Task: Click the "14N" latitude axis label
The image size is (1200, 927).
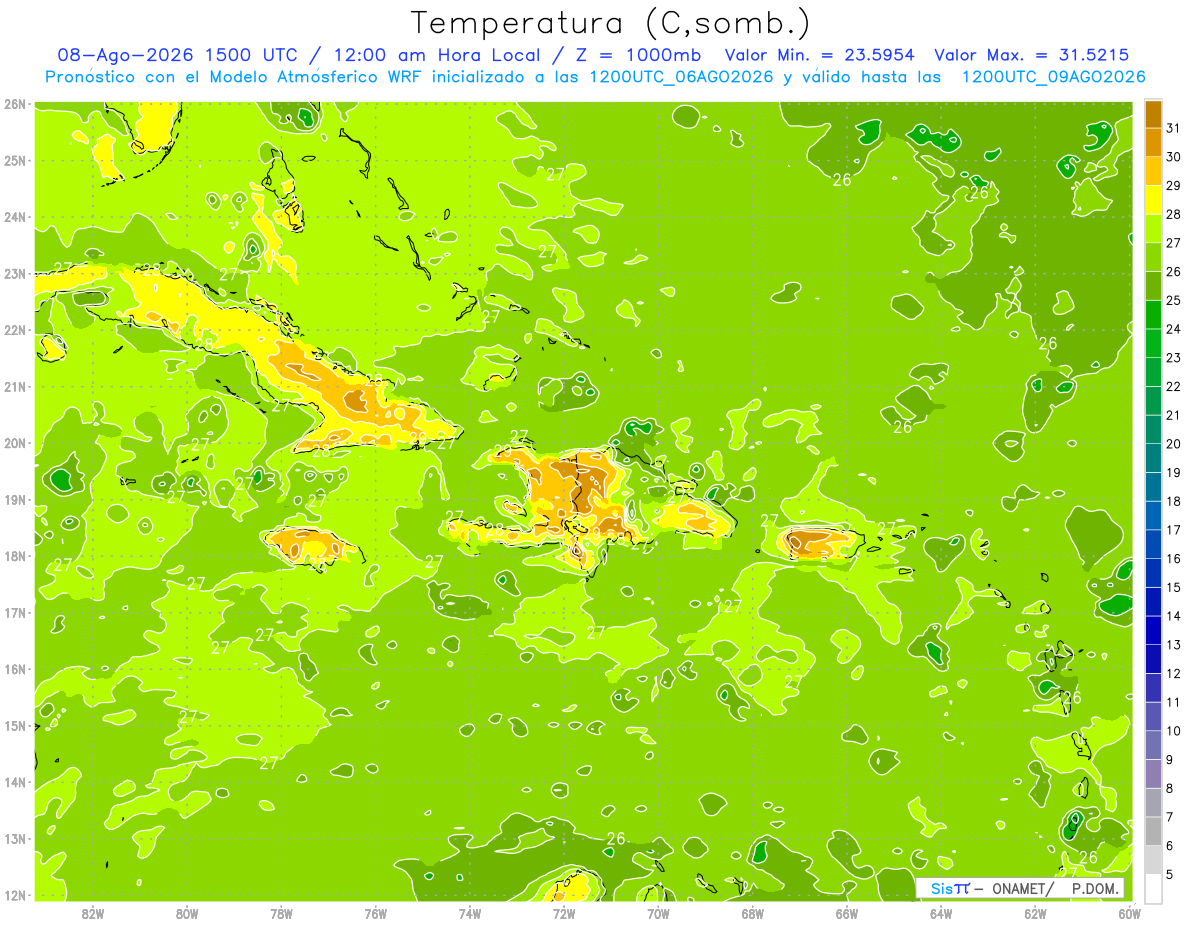Action: (x=15, y=782)
